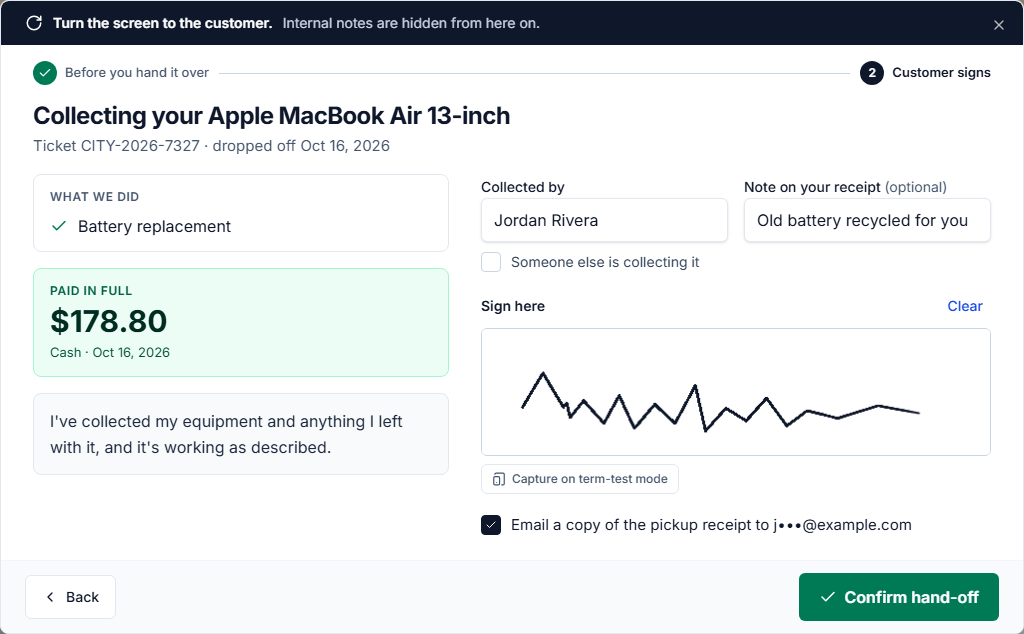Click the 'PAID IN FULL' label

(91, 291)
